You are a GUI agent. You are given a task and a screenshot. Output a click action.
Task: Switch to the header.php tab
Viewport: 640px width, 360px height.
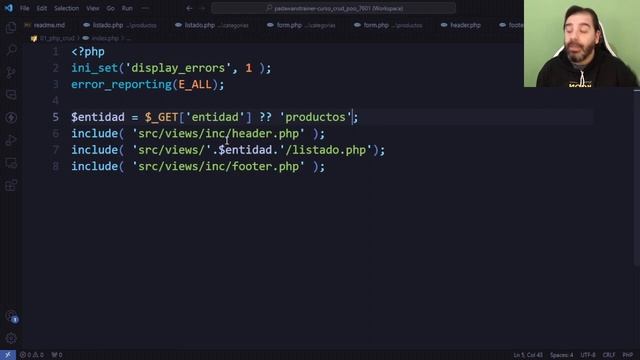tap(461, 25)
